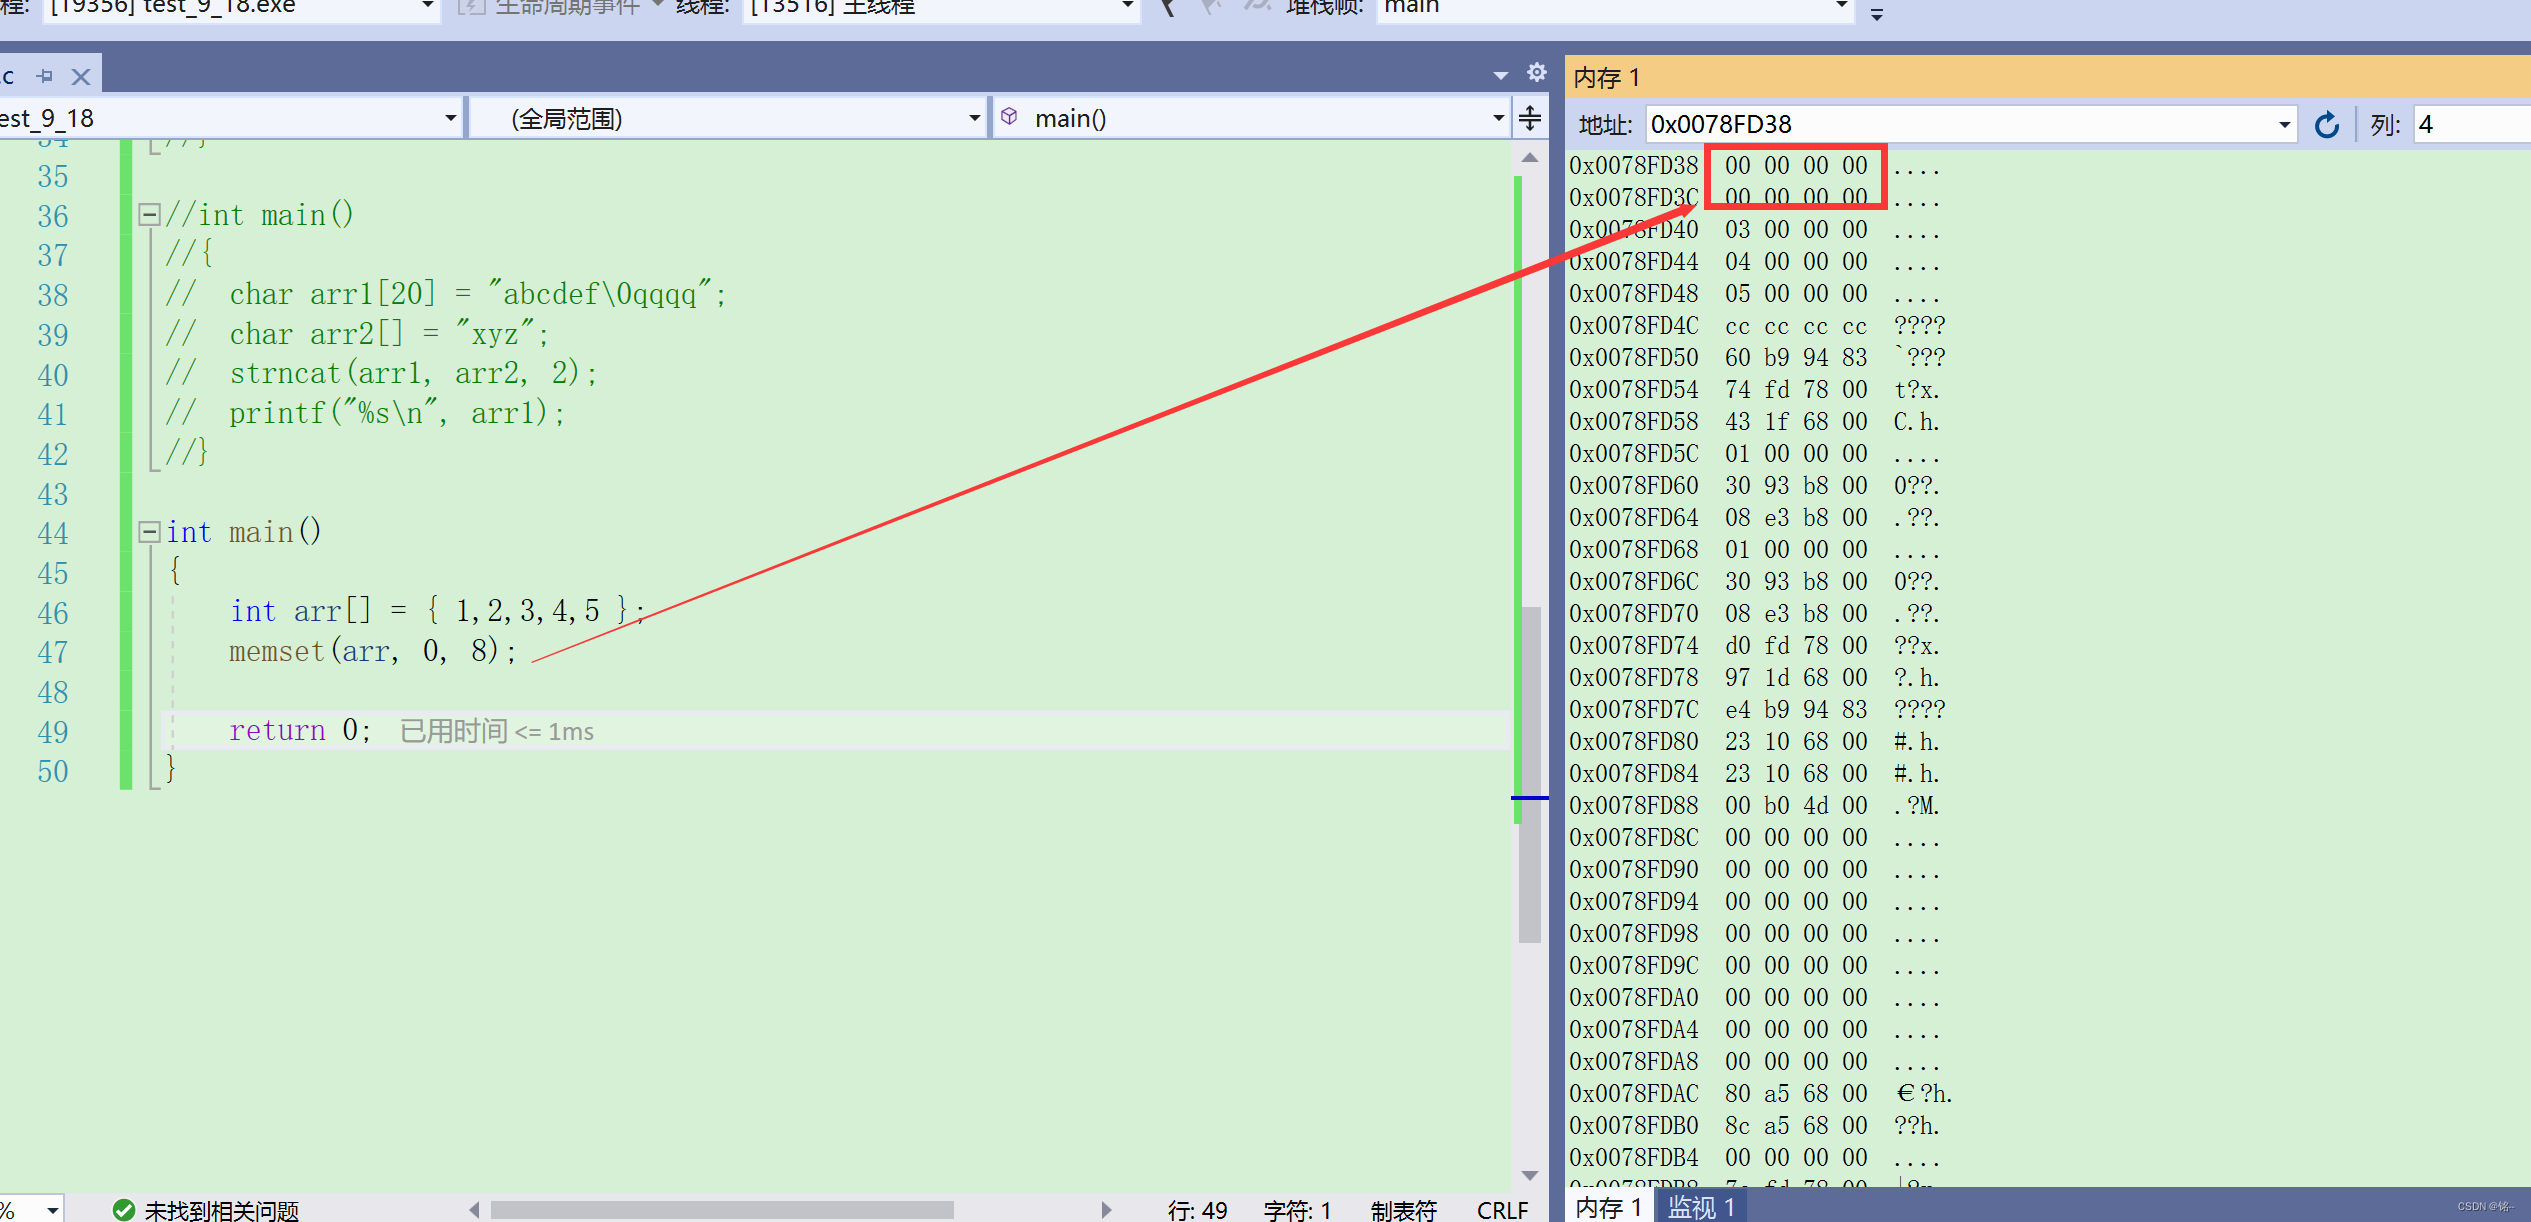Split the editor with the splitter button

1530,118
